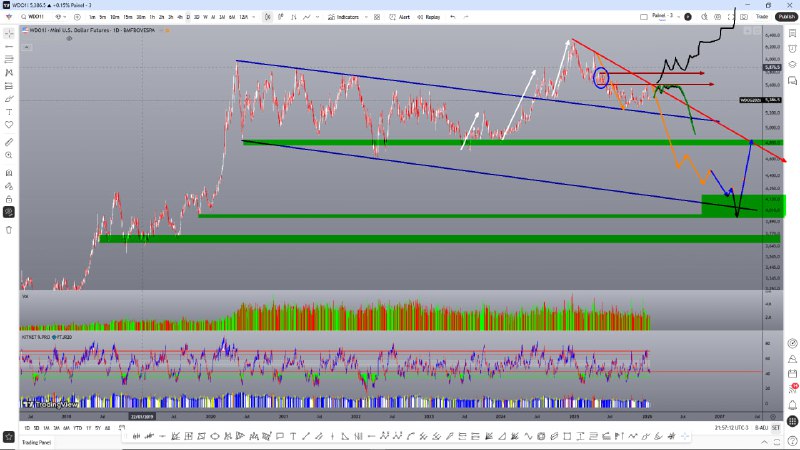
Task: Click the Publish button
Action: (x=785, y=17)
